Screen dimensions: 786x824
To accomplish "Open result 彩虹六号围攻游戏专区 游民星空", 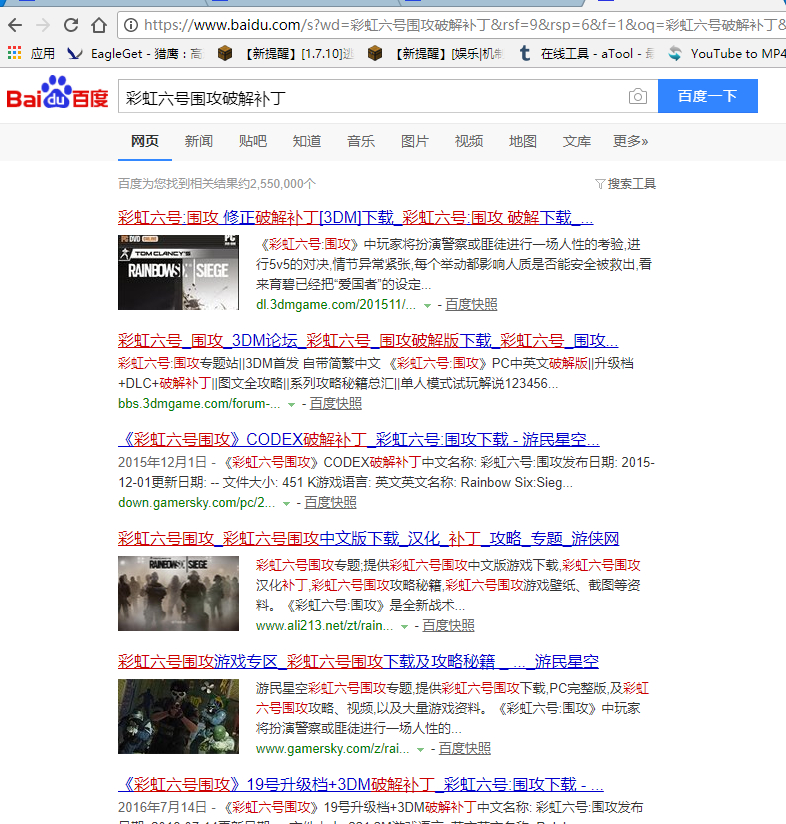I will [x=358, y=661].
